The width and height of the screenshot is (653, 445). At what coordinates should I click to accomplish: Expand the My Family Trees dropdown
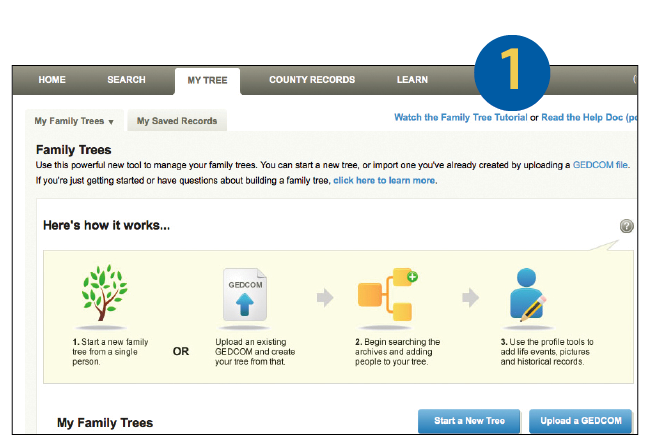(74, 121)
